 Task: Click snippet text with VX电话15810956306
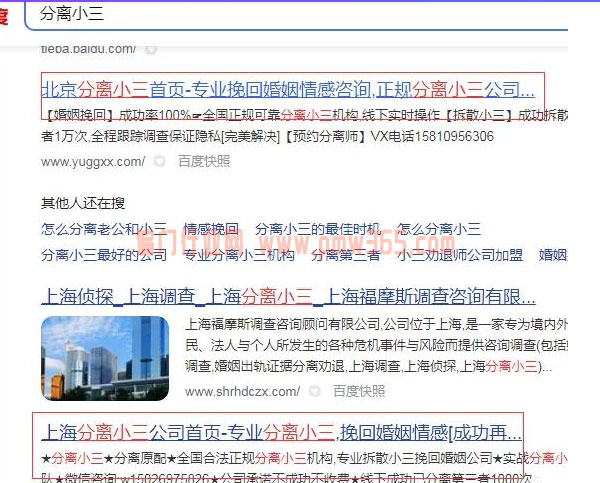(267, 137)
